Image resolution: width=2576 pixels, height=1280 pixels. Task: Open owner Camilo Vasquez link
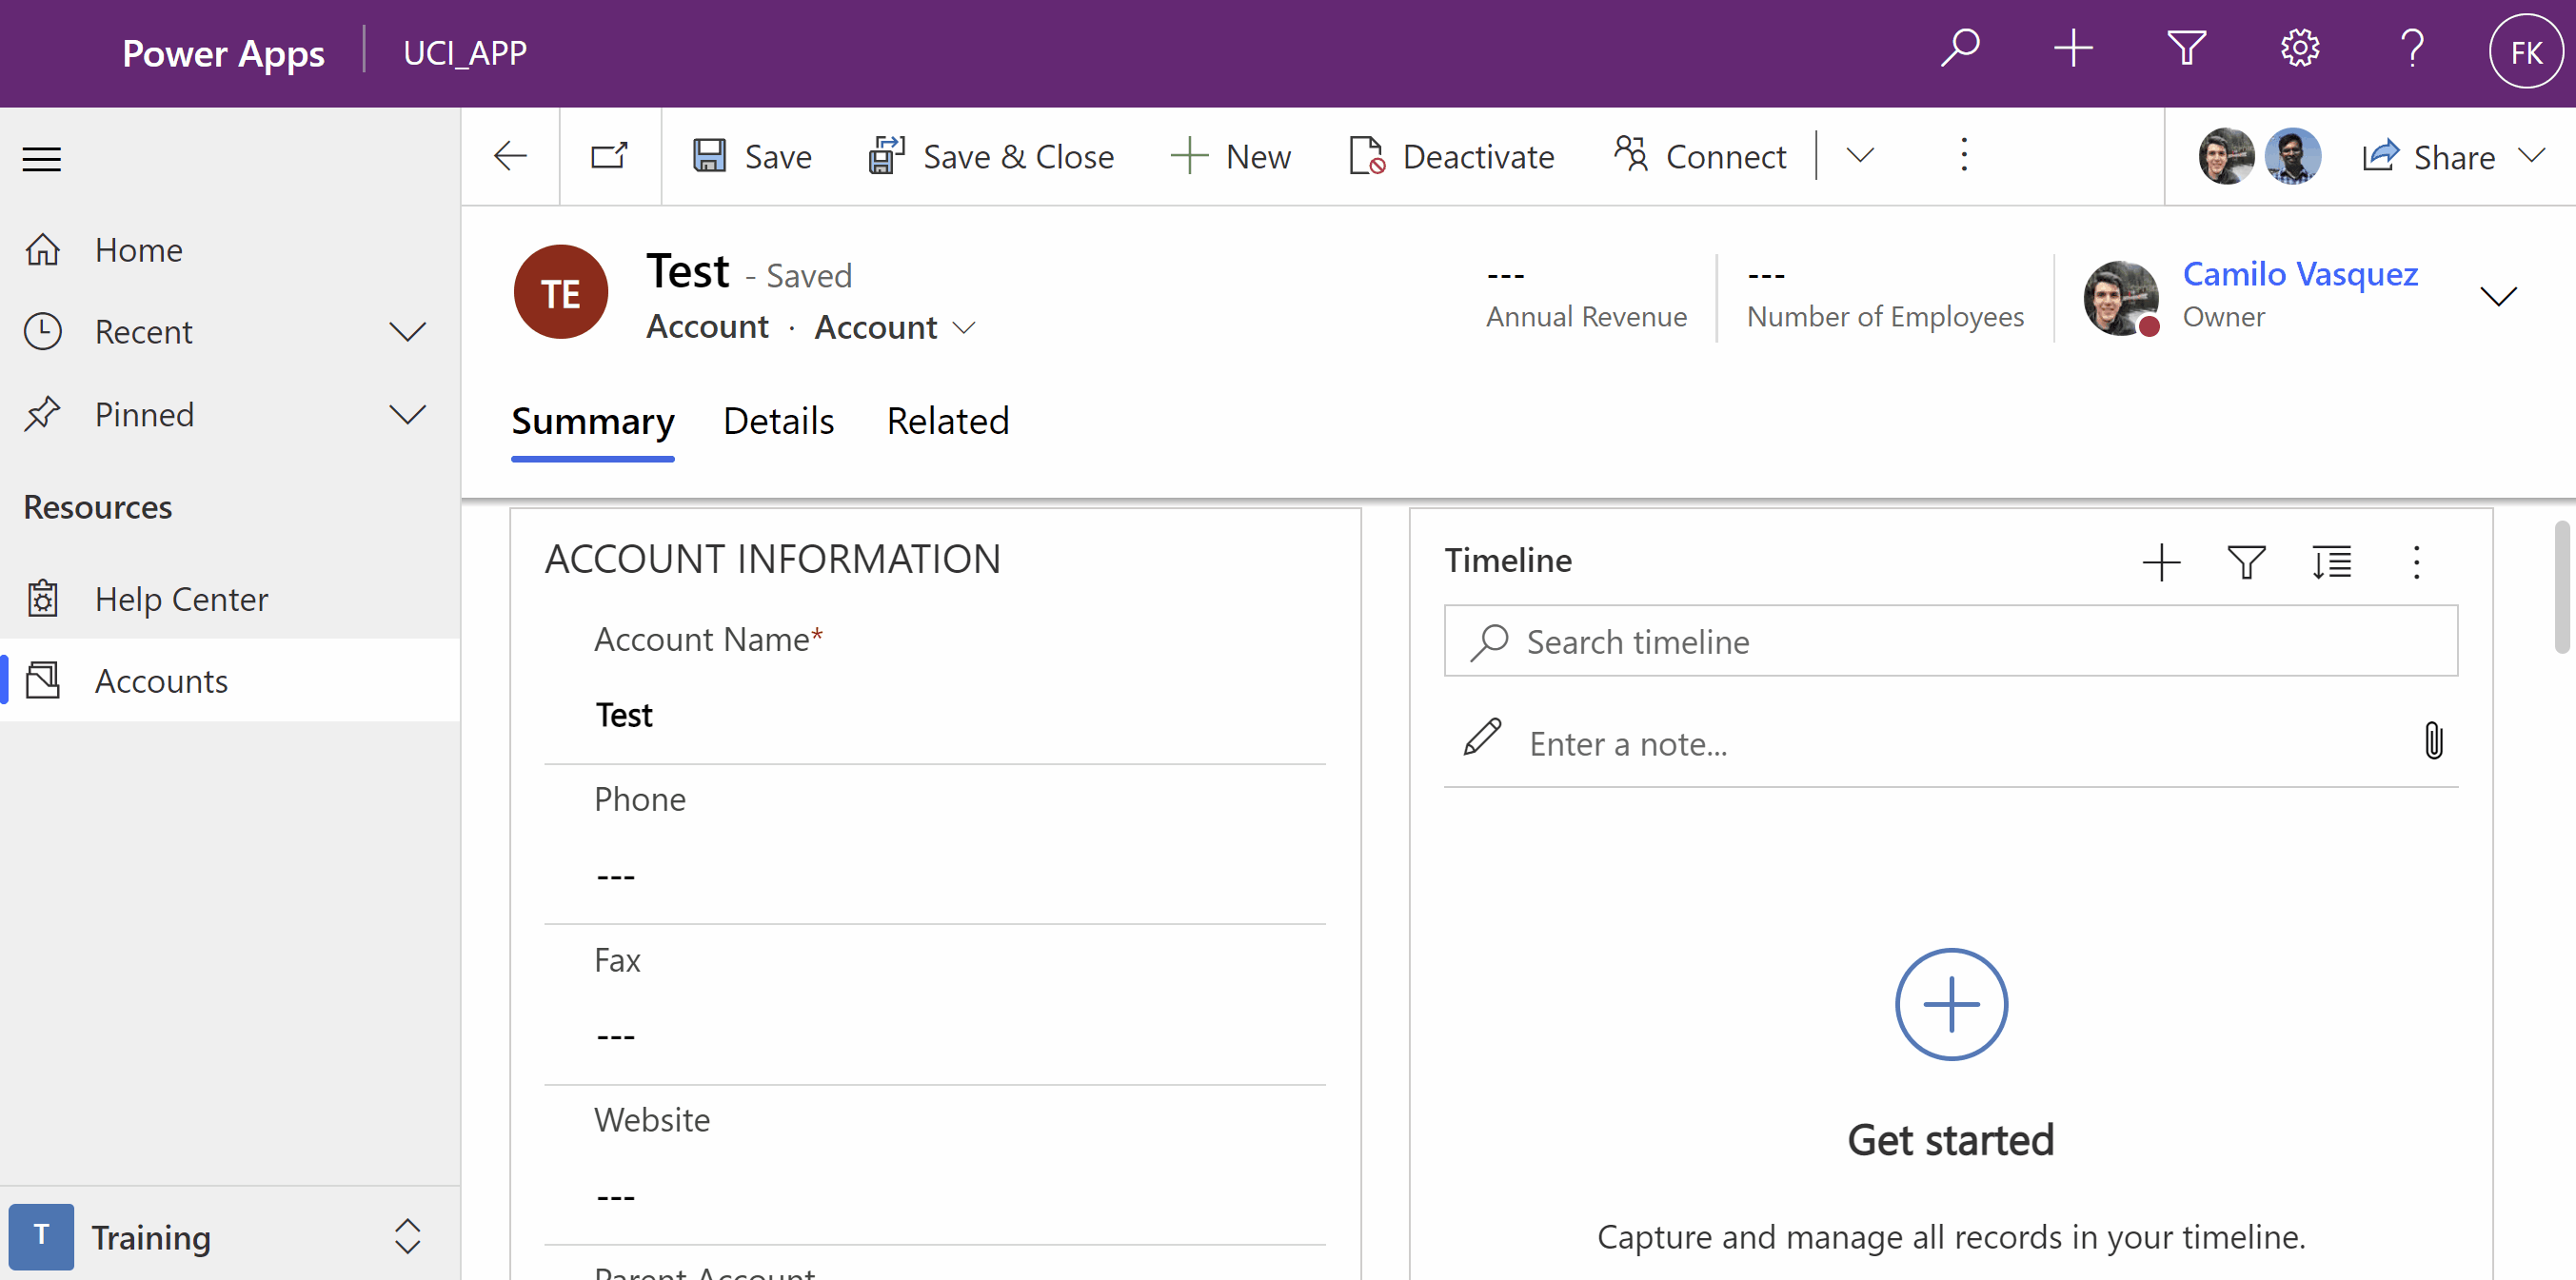pyautogui.click(x=2301, y=274)
